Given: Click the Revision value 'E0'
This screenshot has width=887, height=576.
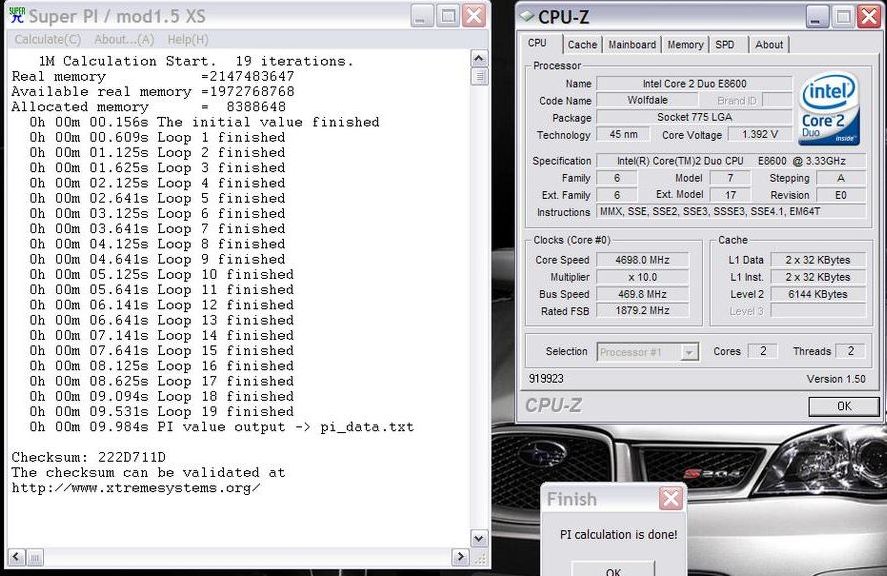Looking at the screenshot, I should tap(841, 195).
